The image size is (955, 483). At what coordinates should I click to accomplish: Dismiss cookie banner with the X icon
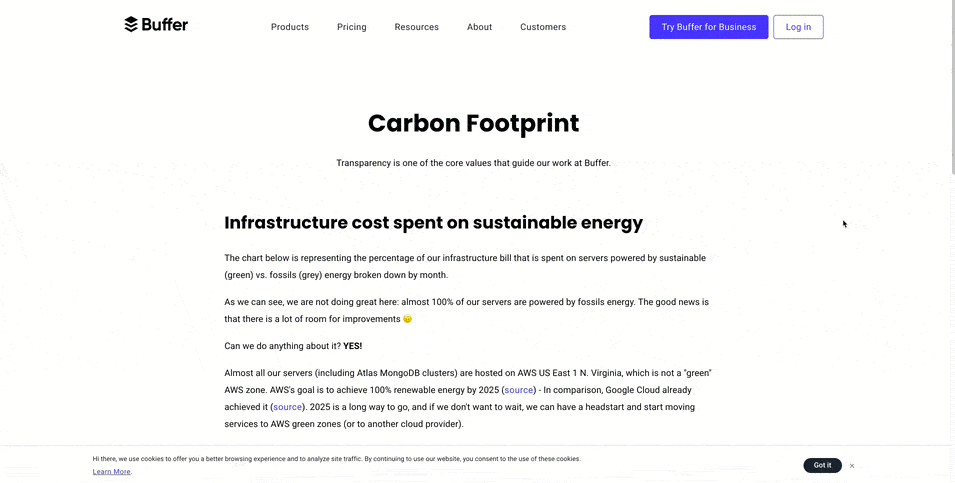[x=851, y=466]
